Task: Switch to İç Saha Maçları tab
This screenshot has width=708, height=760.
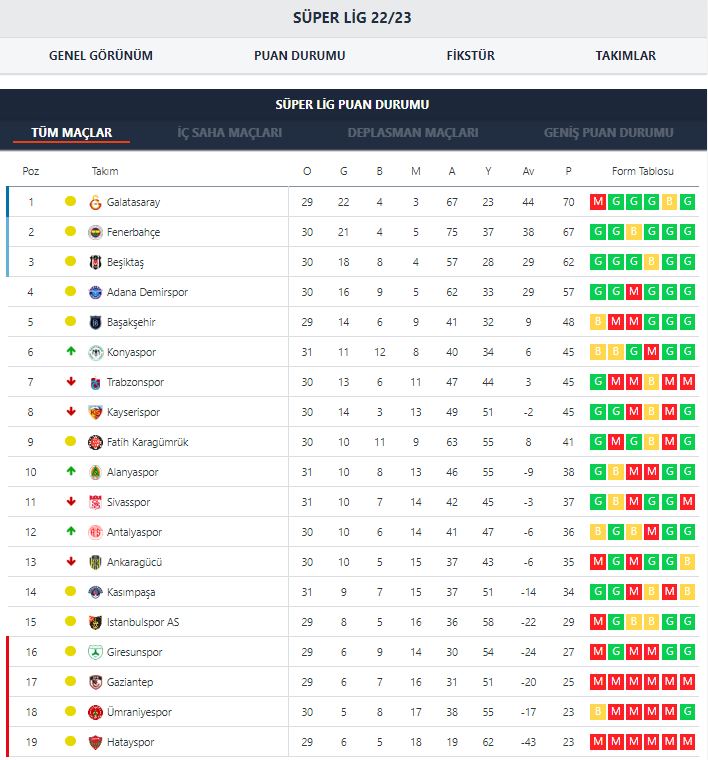Action: pos(229,133)
